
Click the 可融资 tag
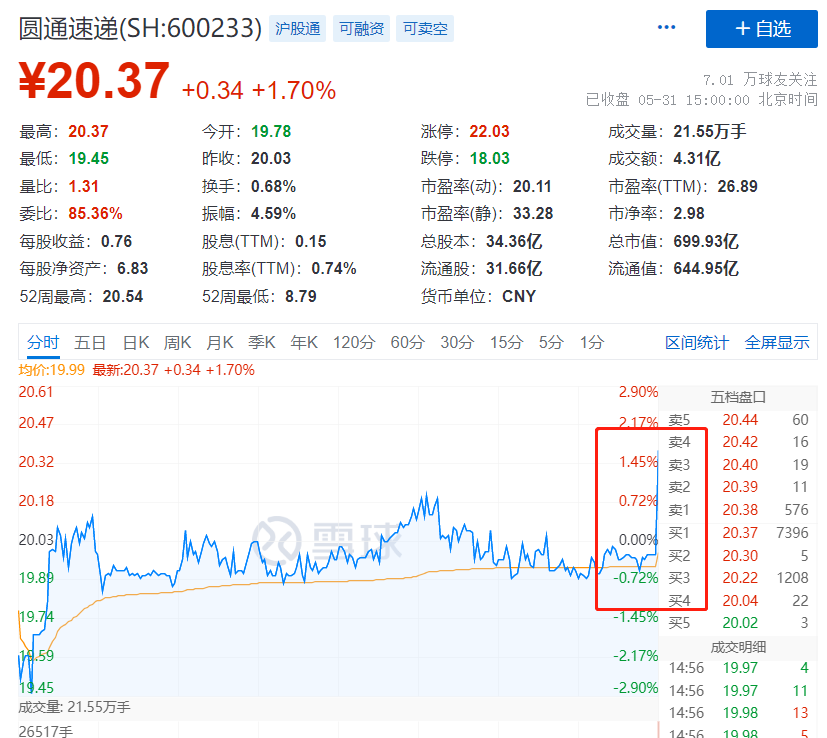pyautogui.click(x=361, y=28)
